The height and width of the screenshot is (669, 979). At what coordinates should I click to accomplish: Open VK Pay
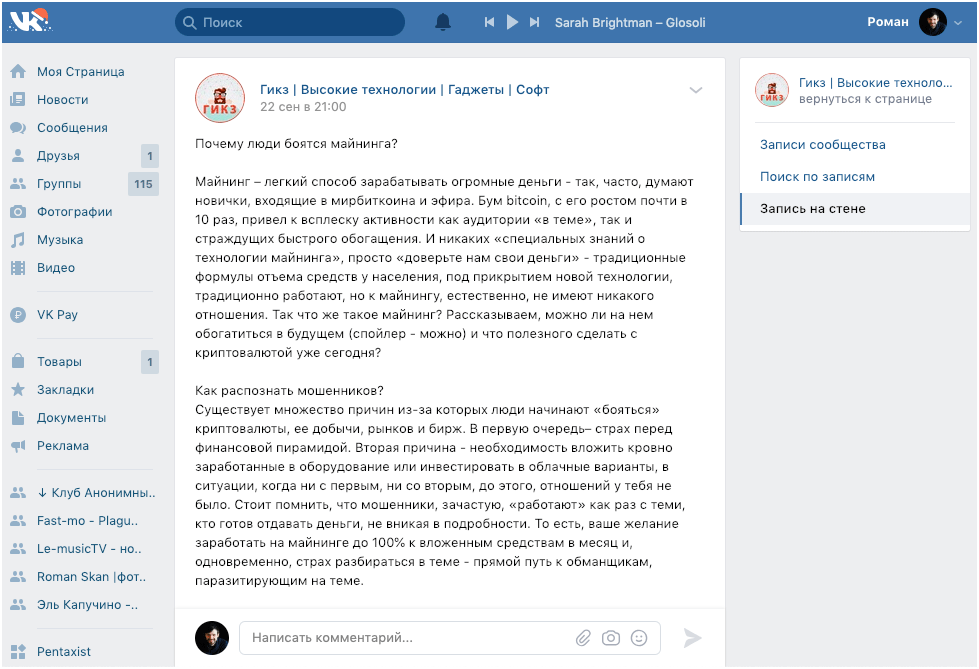pyautogui.click(x=57, y=315)
